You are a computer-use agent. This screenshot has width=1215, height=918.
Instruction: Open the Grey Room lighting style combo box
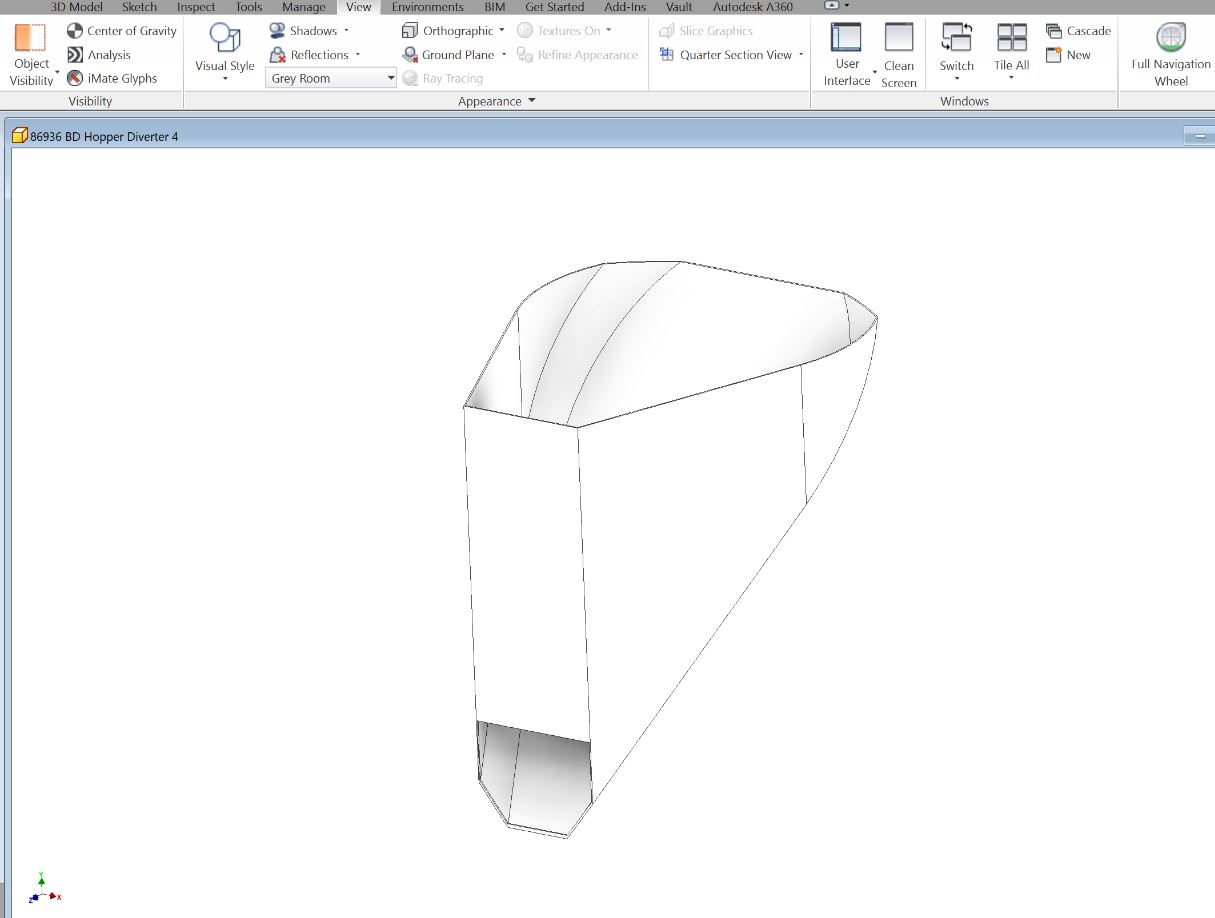click(x=331, y=78)
